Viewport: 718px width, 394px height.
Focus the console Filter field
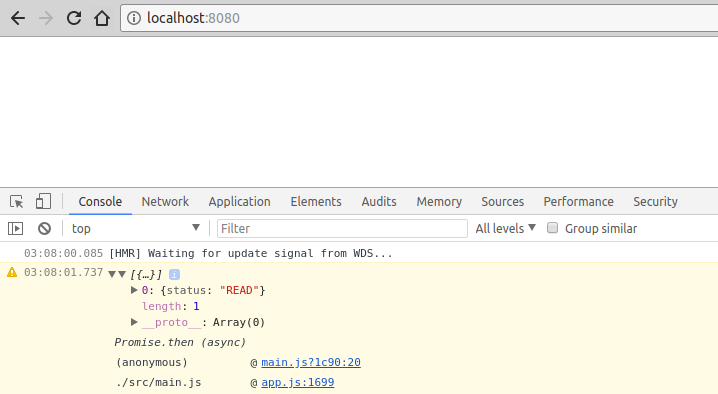[x=342, y=228]
